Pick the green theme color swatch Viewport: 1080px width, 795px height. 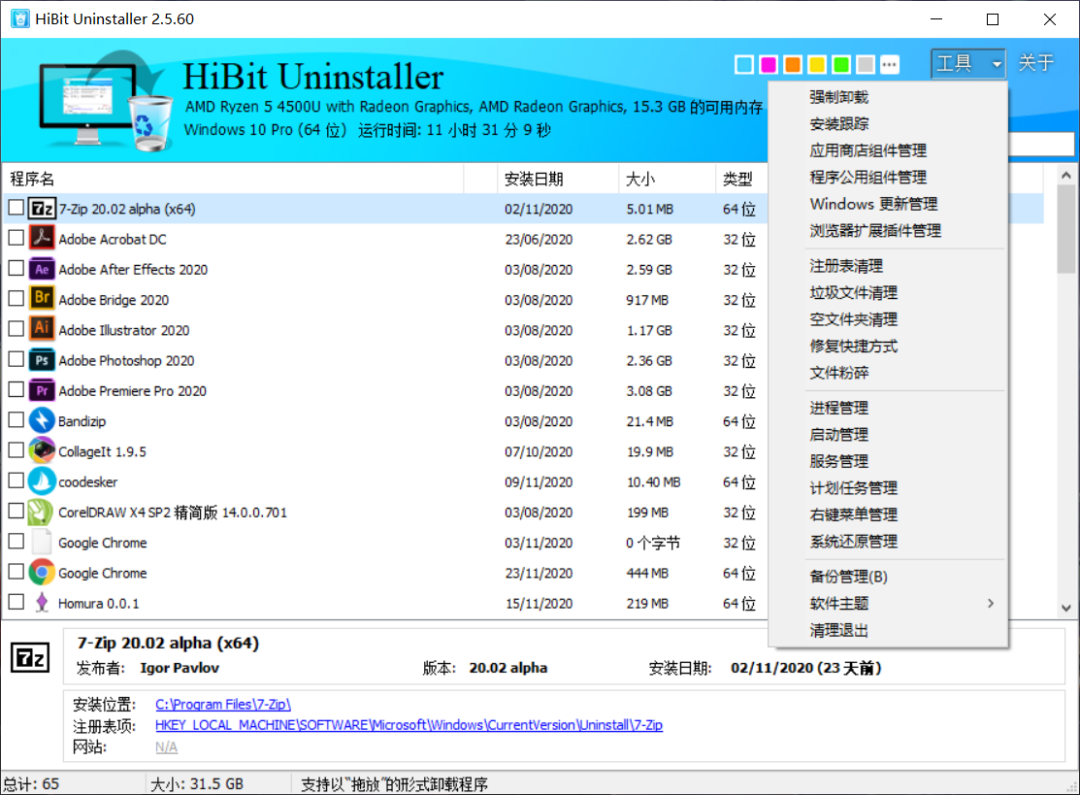pyautogui.click(x=840, y=64)
